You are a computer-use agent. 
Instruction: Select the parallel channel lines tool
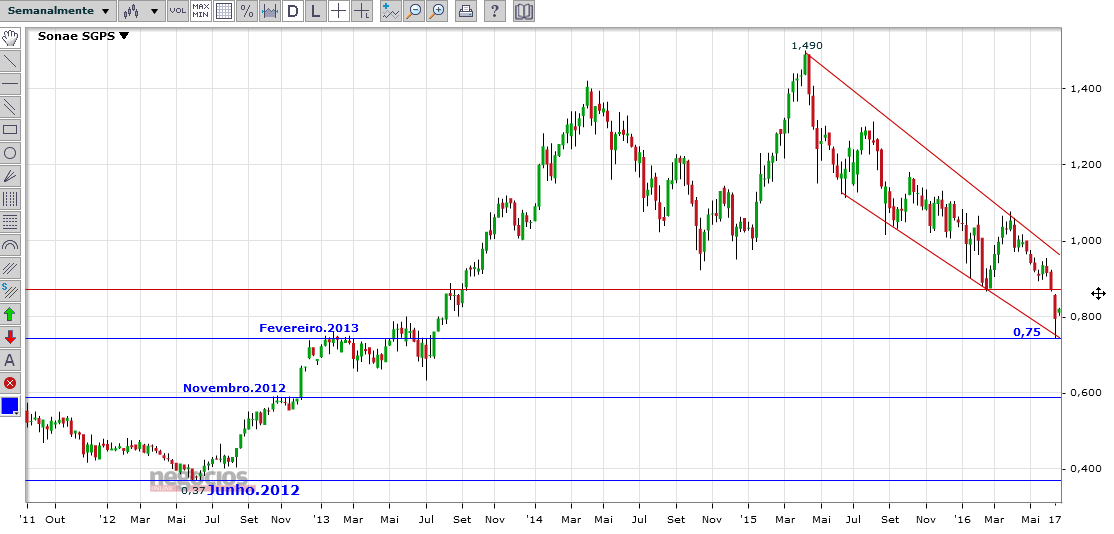point(10,107)
